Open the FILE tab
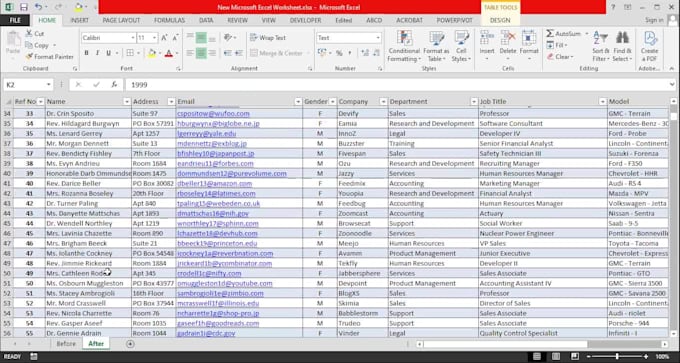Viewport: 680px width, 363px height. click(x=15, y=20)
